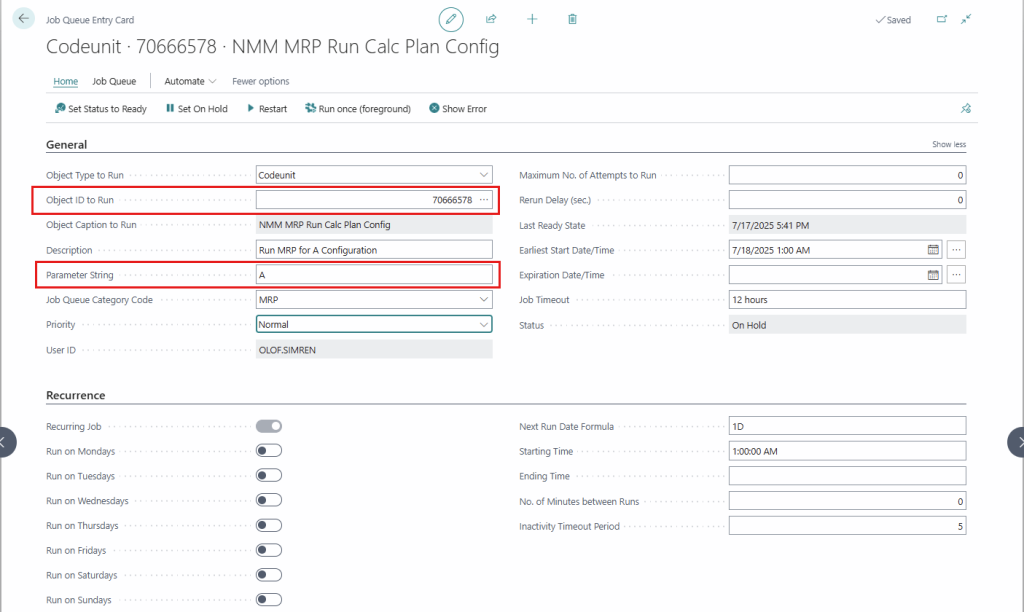
Task: Click the trash delete icon
Action: [572, 19]
